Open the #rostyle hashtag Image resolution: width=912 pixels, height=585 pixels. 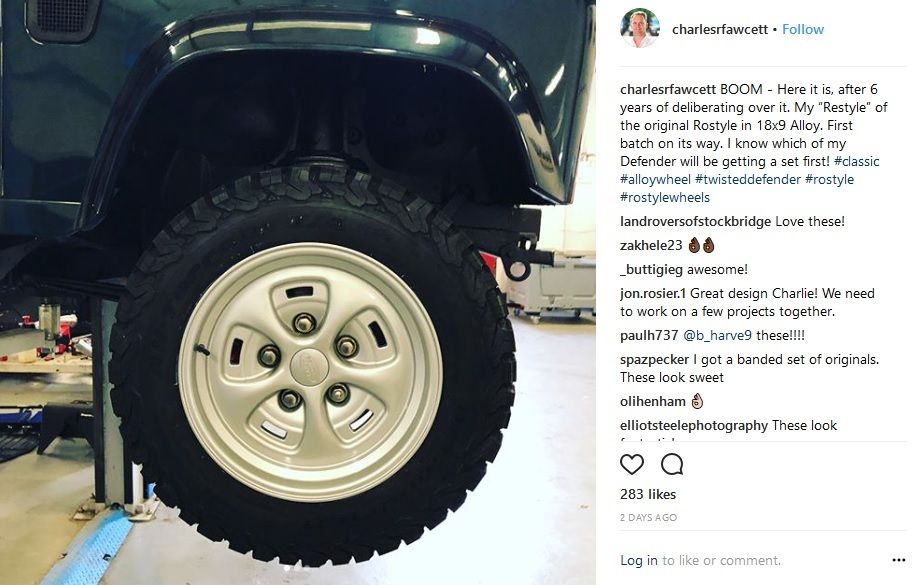pyautogui.click(x=829, y=179)
